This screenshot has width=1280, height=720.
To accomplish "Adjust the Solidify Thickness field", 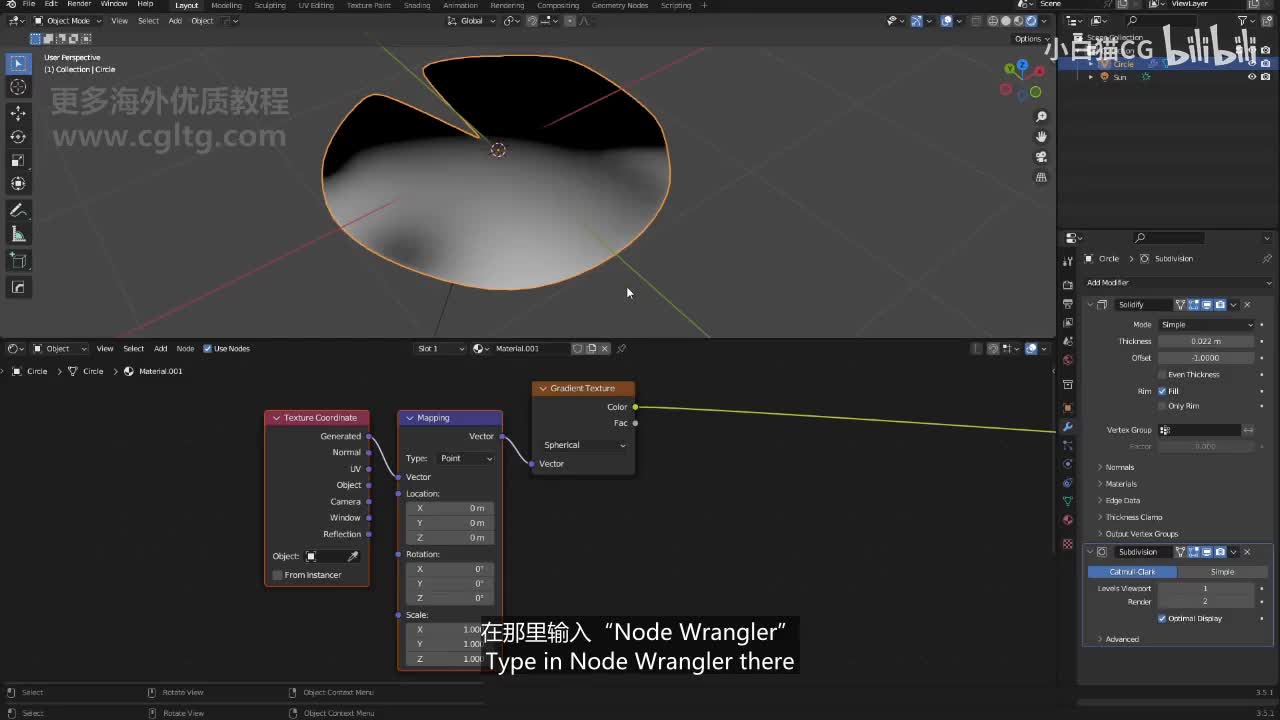I will pos(1205,341).
